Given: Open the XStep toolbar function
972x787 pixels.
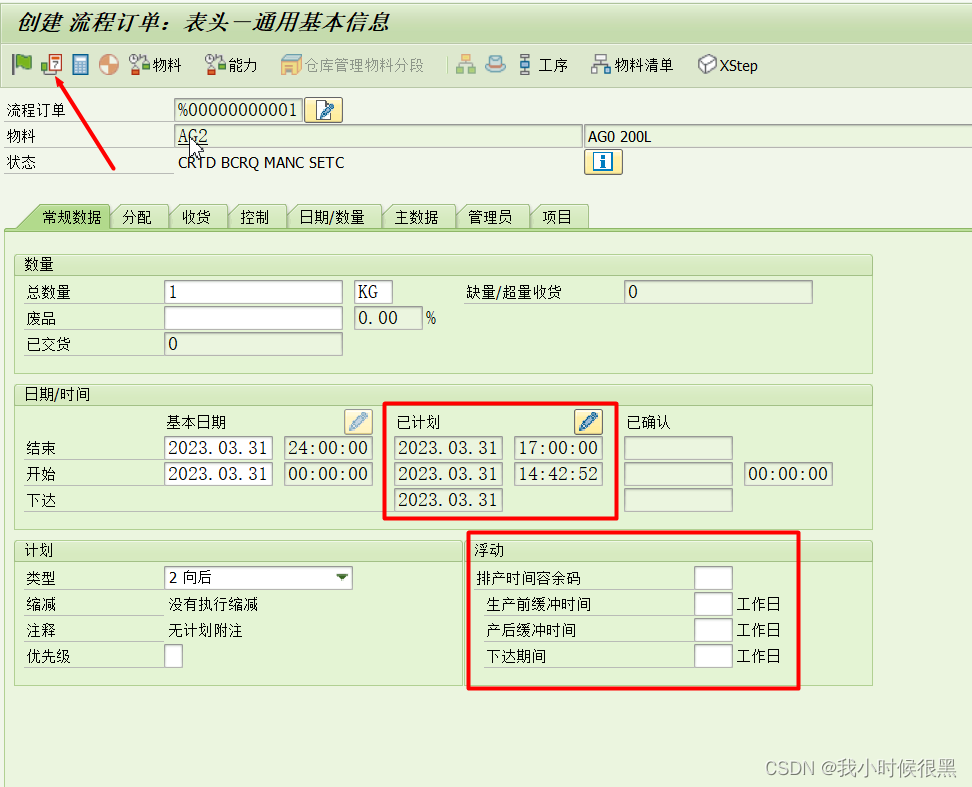Looking at the screenshot, I should click(x=727, y=65).
